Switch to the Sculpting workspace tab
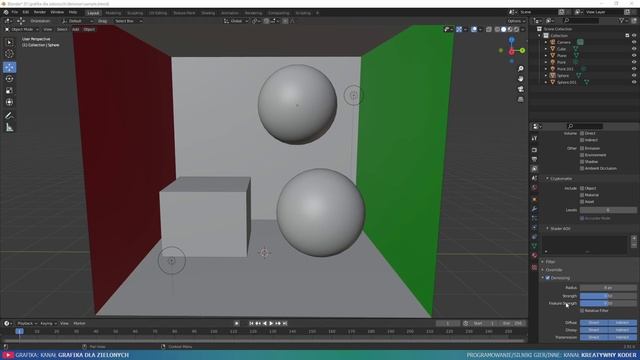This screenshot has height=360, width=640. coord(135,13)
